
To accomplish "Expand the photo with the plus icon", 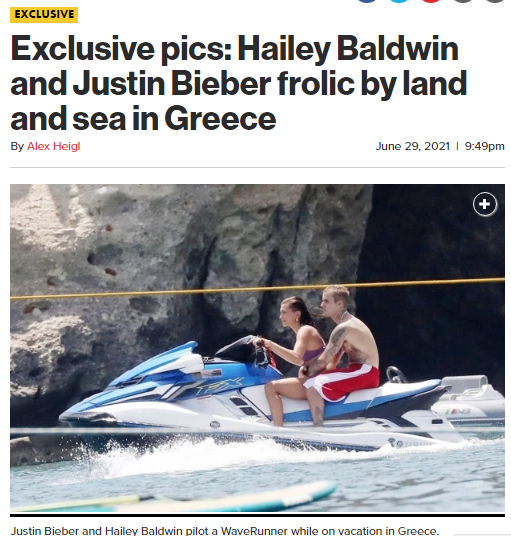I will coord(485,204).
